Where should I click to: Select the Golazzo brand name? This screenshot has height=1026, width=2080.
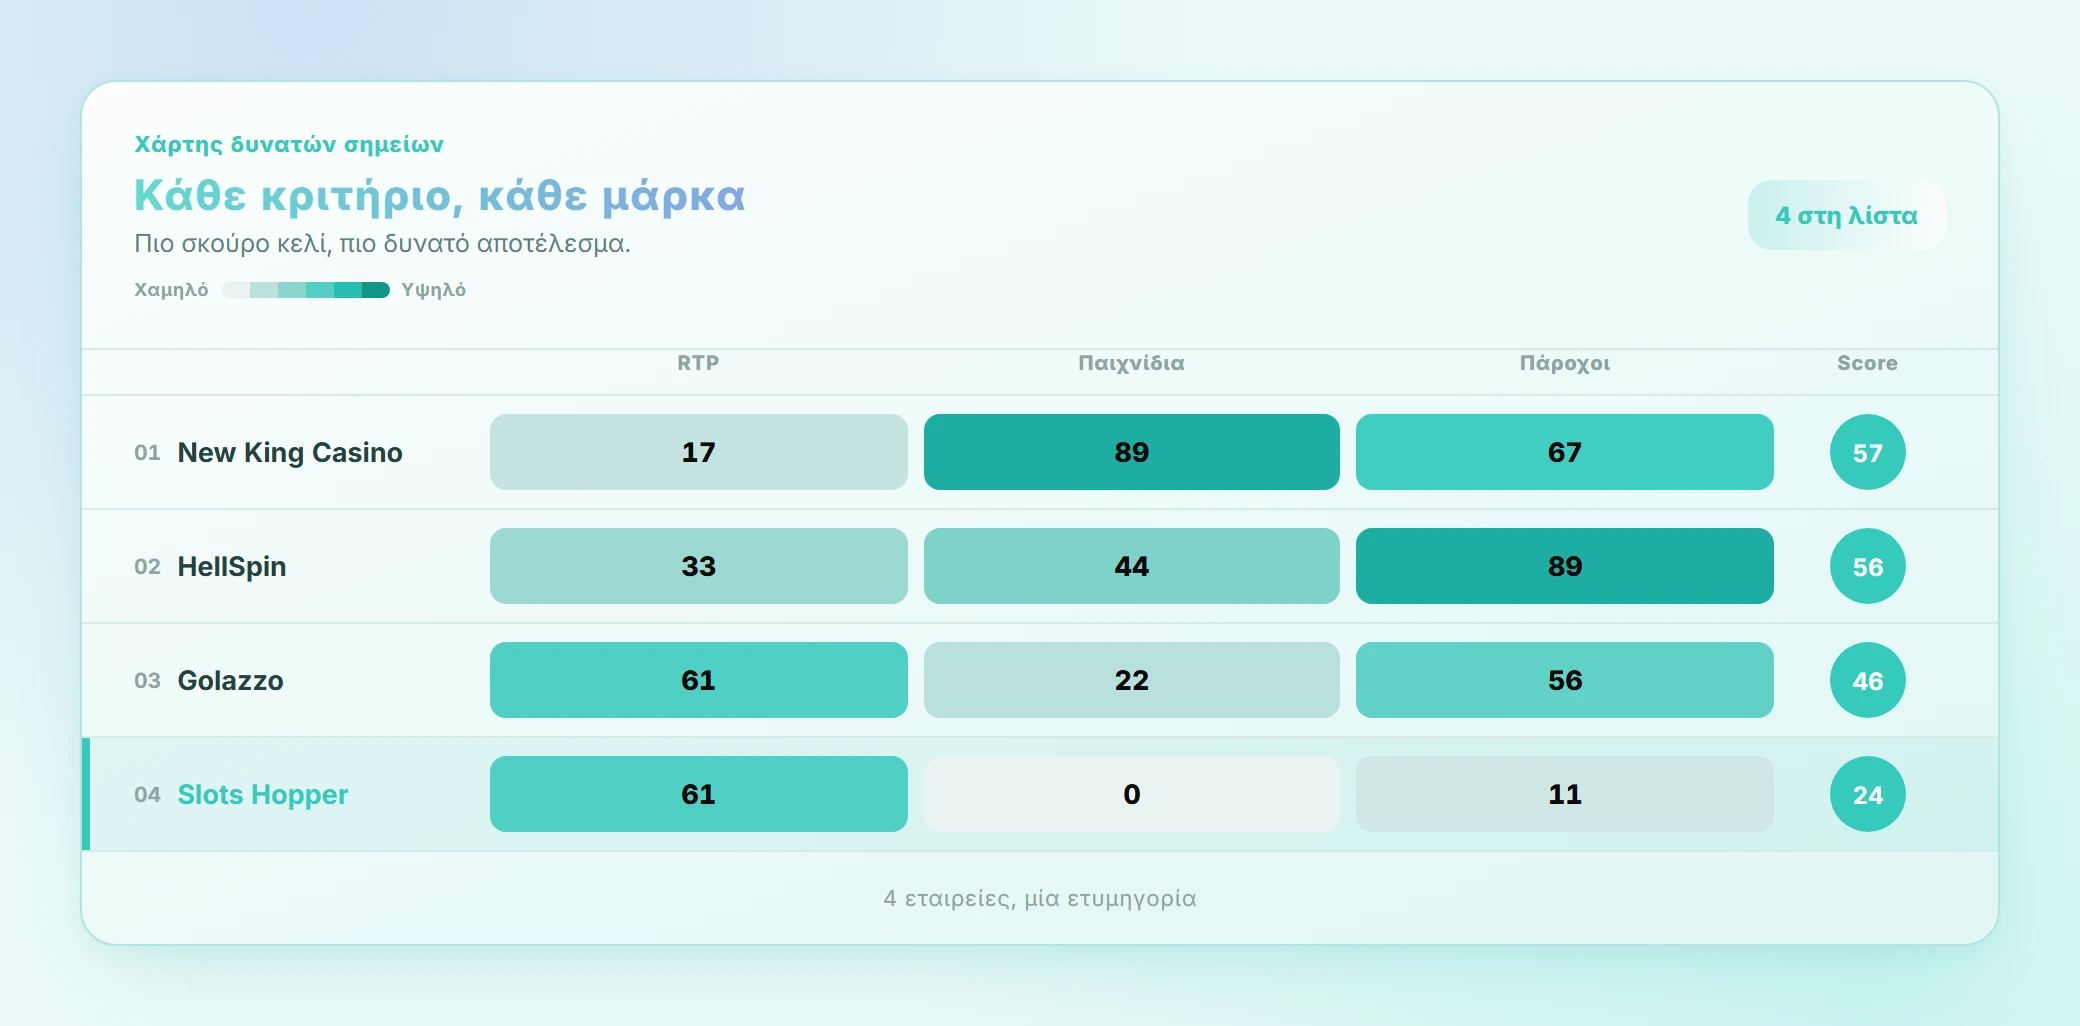coord(231,680)
